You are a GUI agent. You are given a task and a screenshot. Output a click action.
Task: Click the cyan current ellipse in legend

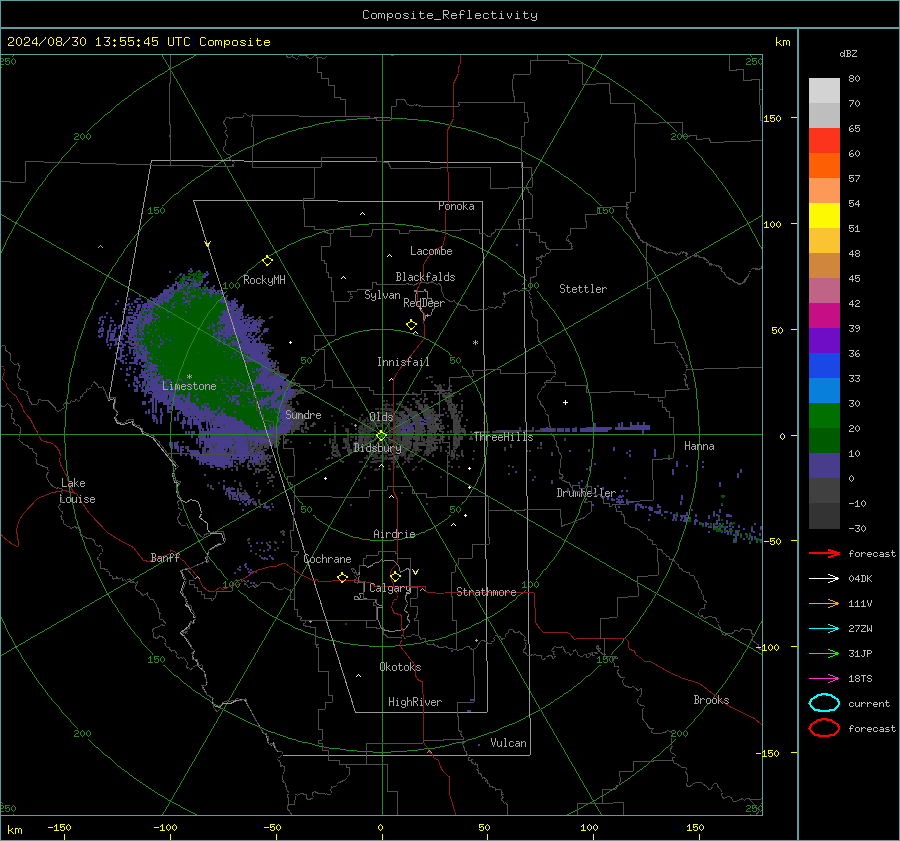pos(824,703)
